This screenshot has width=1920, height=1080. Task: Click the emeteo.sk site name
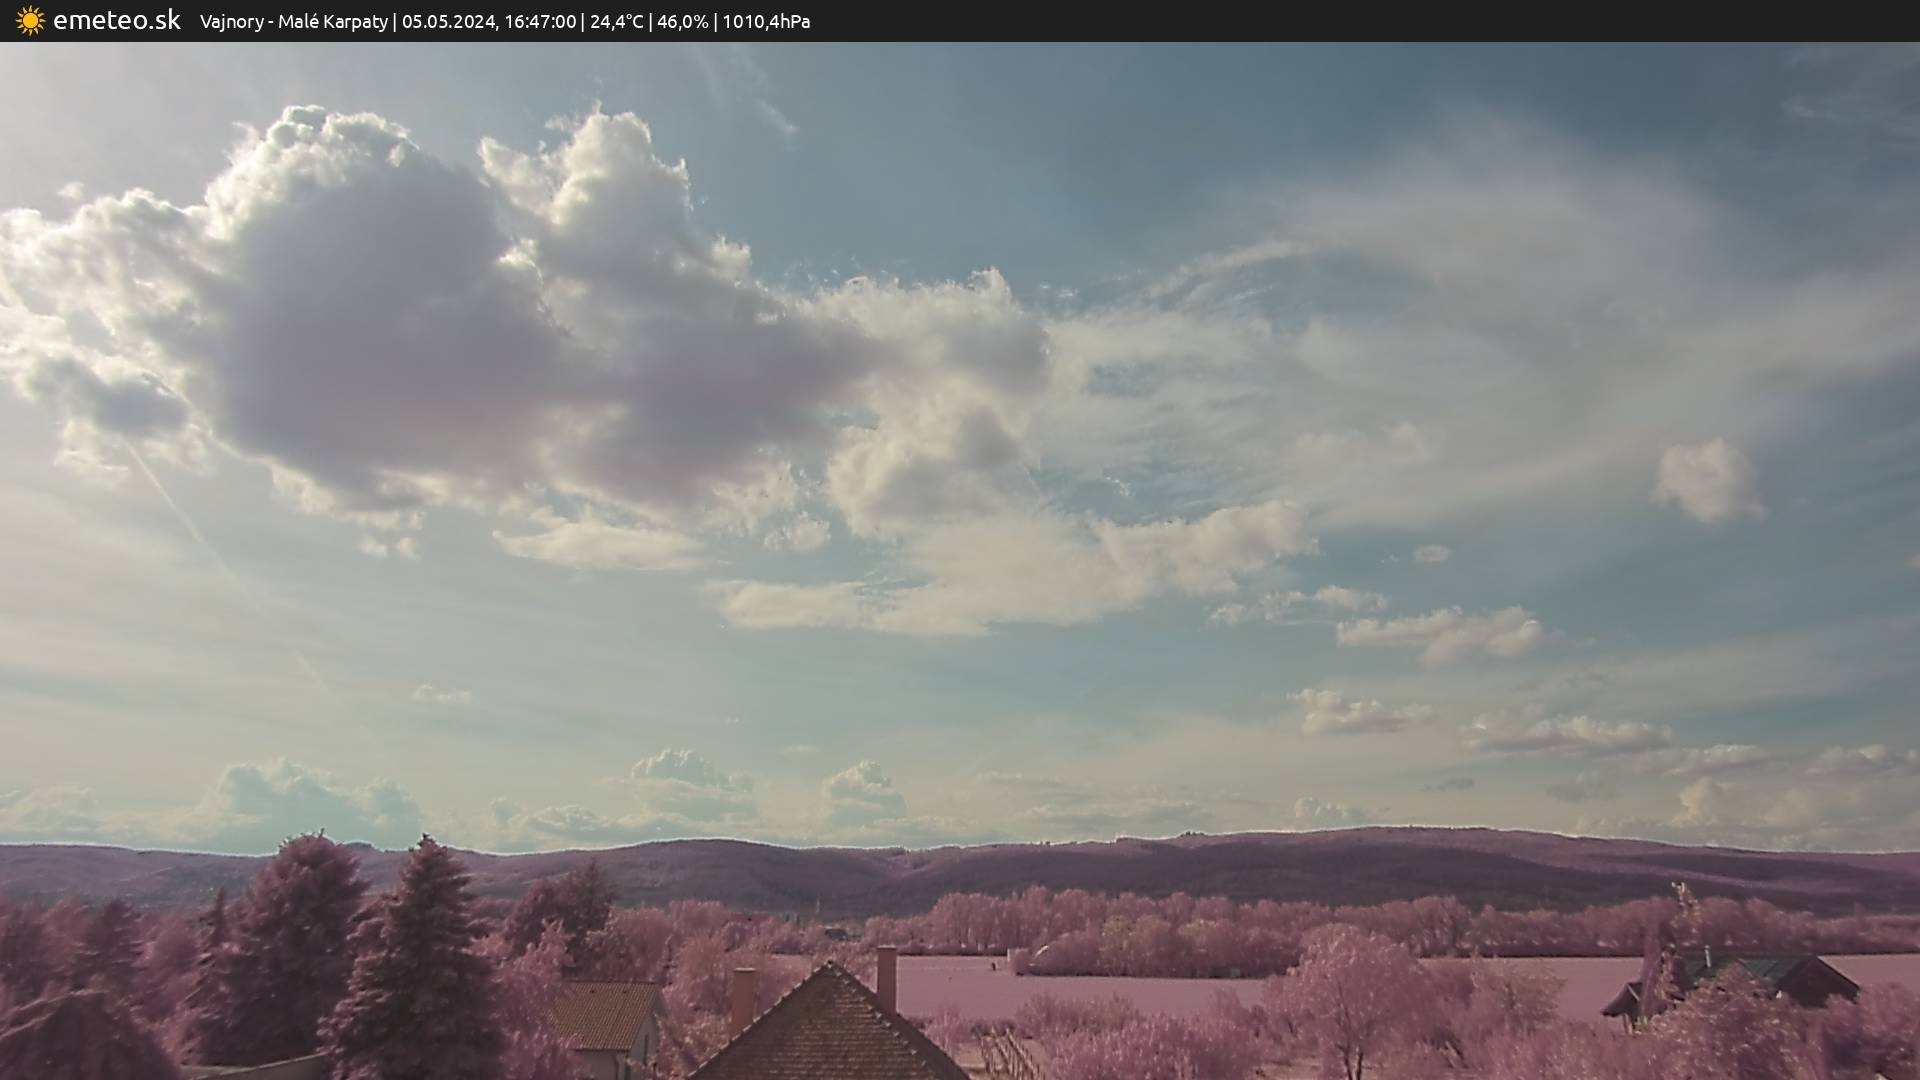(117, 21)
